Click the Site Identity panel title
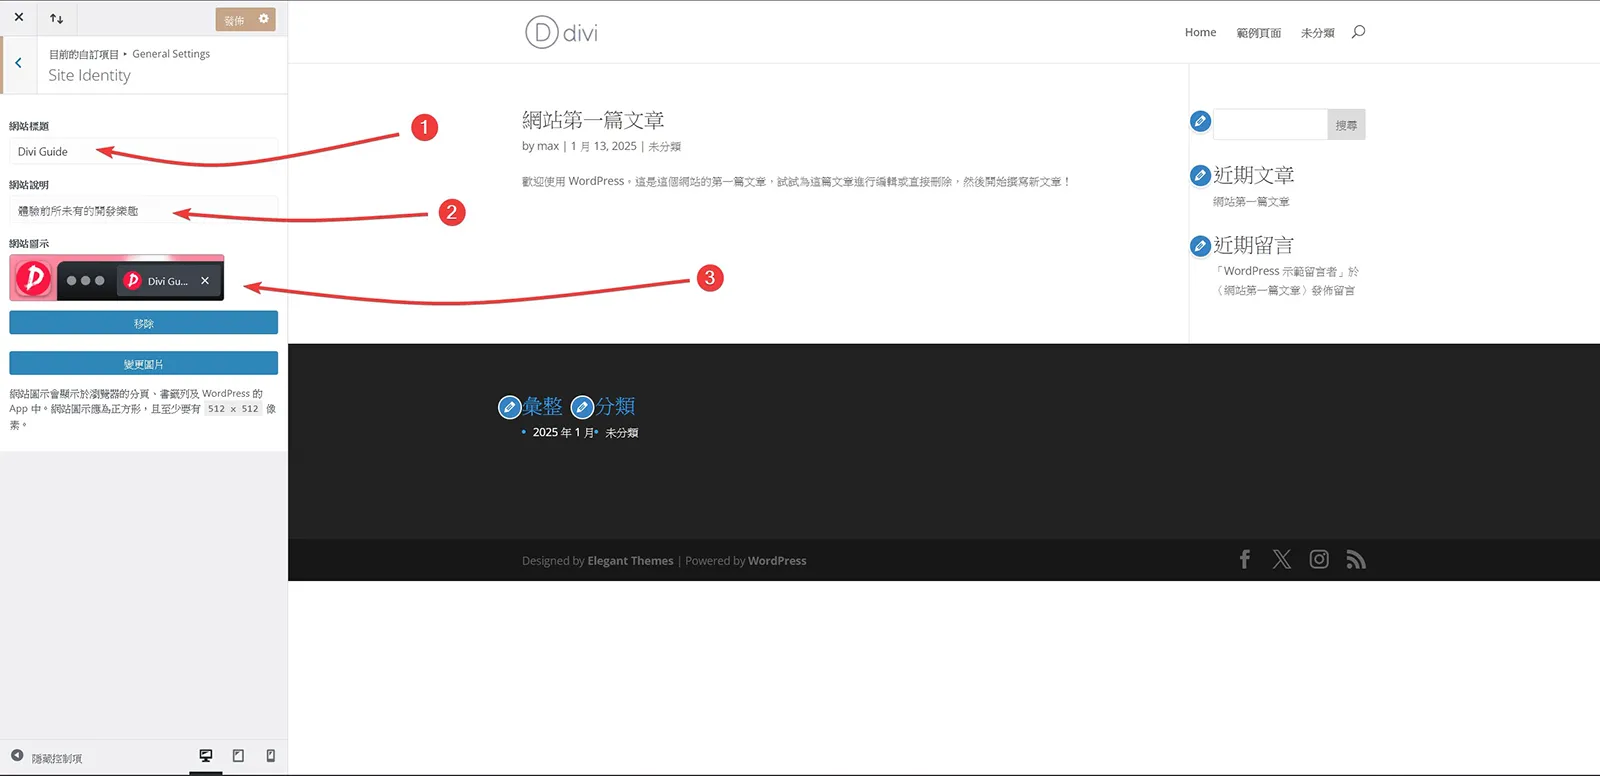The image size is (1600, 776). pyautogui.click(x=89, y=75)
